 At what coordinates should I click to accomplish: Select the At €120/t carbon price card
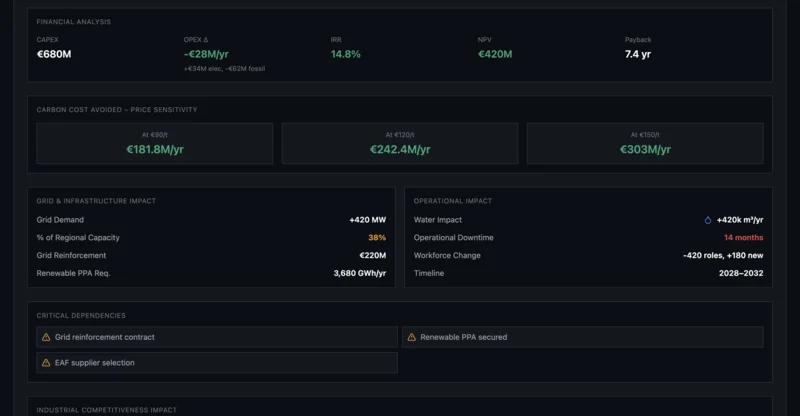tap(400, 143)
